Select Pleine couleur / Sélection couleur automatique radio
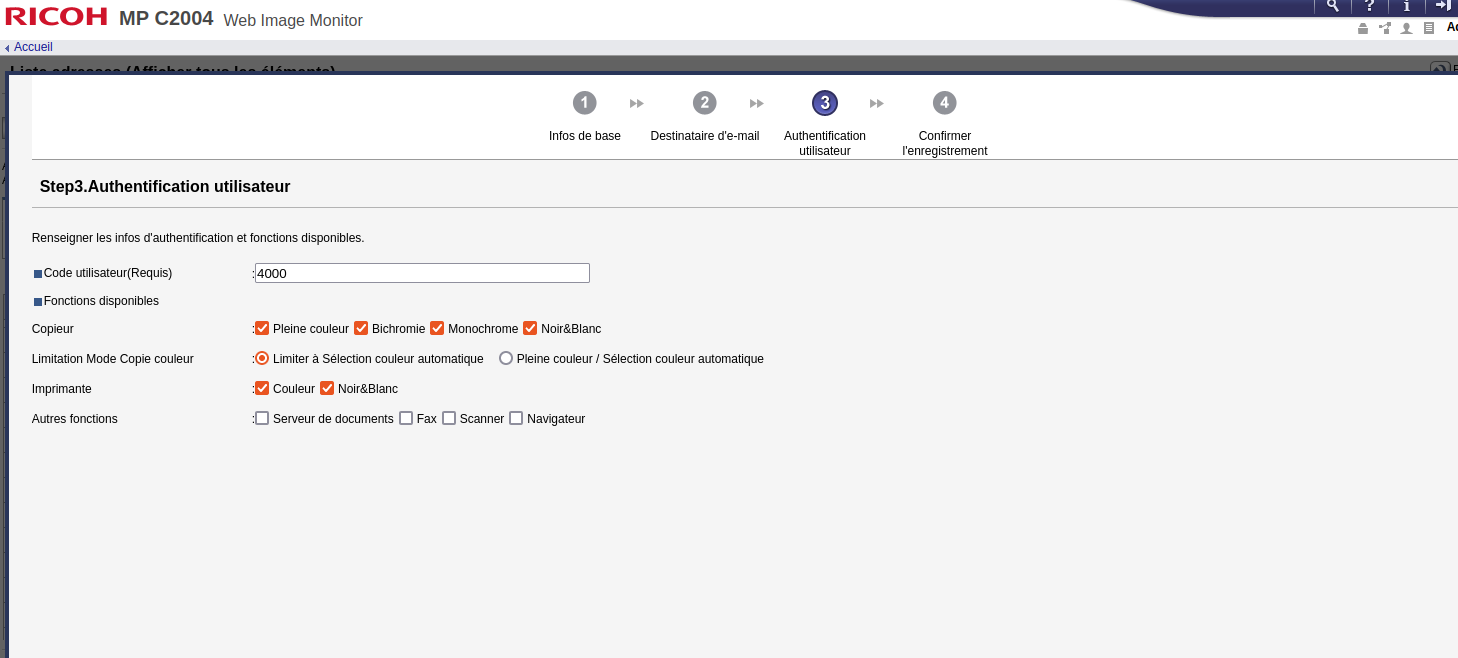Screen dimensions: 1458x658 tap(506, 358)
